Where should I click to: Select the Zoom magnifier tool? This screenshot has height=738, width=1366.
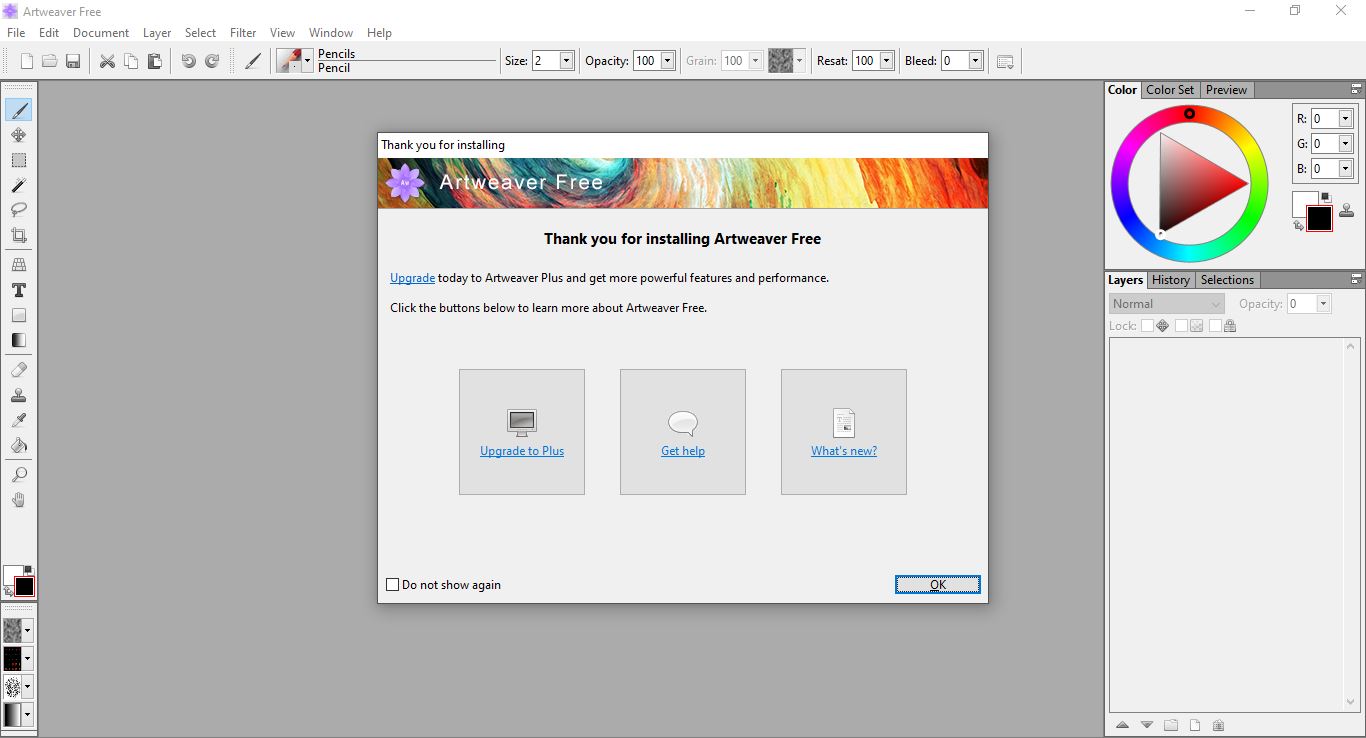(18, 475)
